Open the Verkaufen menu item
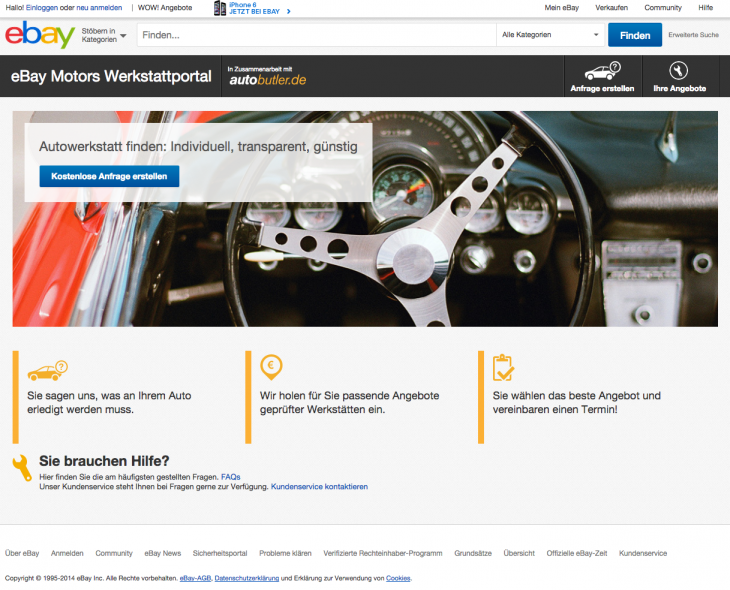Screen dimensions: 730x590 tap(611, 8)
